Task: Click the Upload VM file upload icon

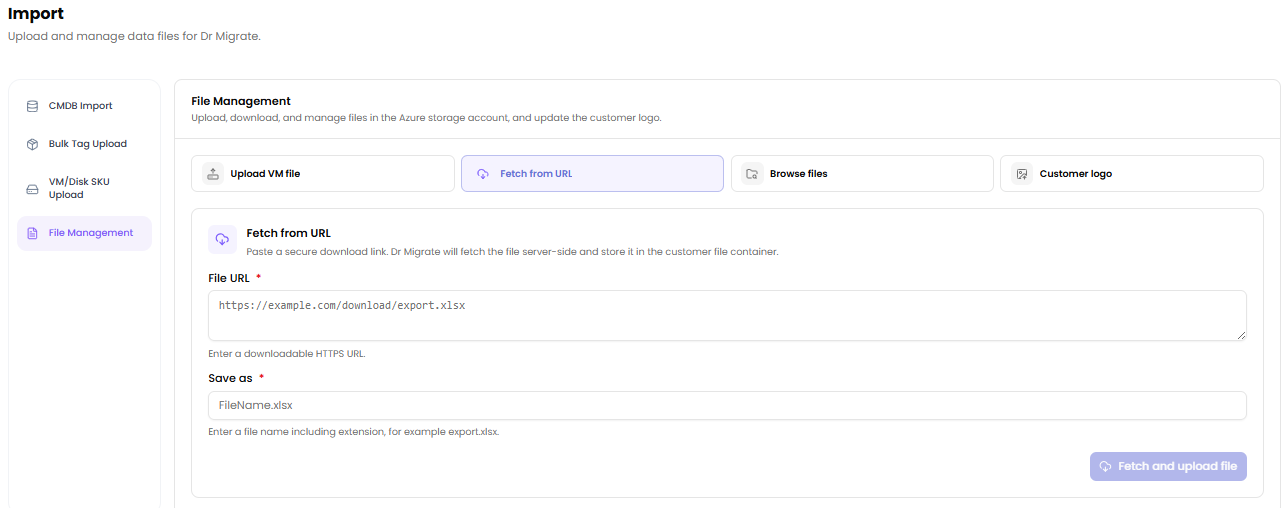Action: tap(213, 173)
